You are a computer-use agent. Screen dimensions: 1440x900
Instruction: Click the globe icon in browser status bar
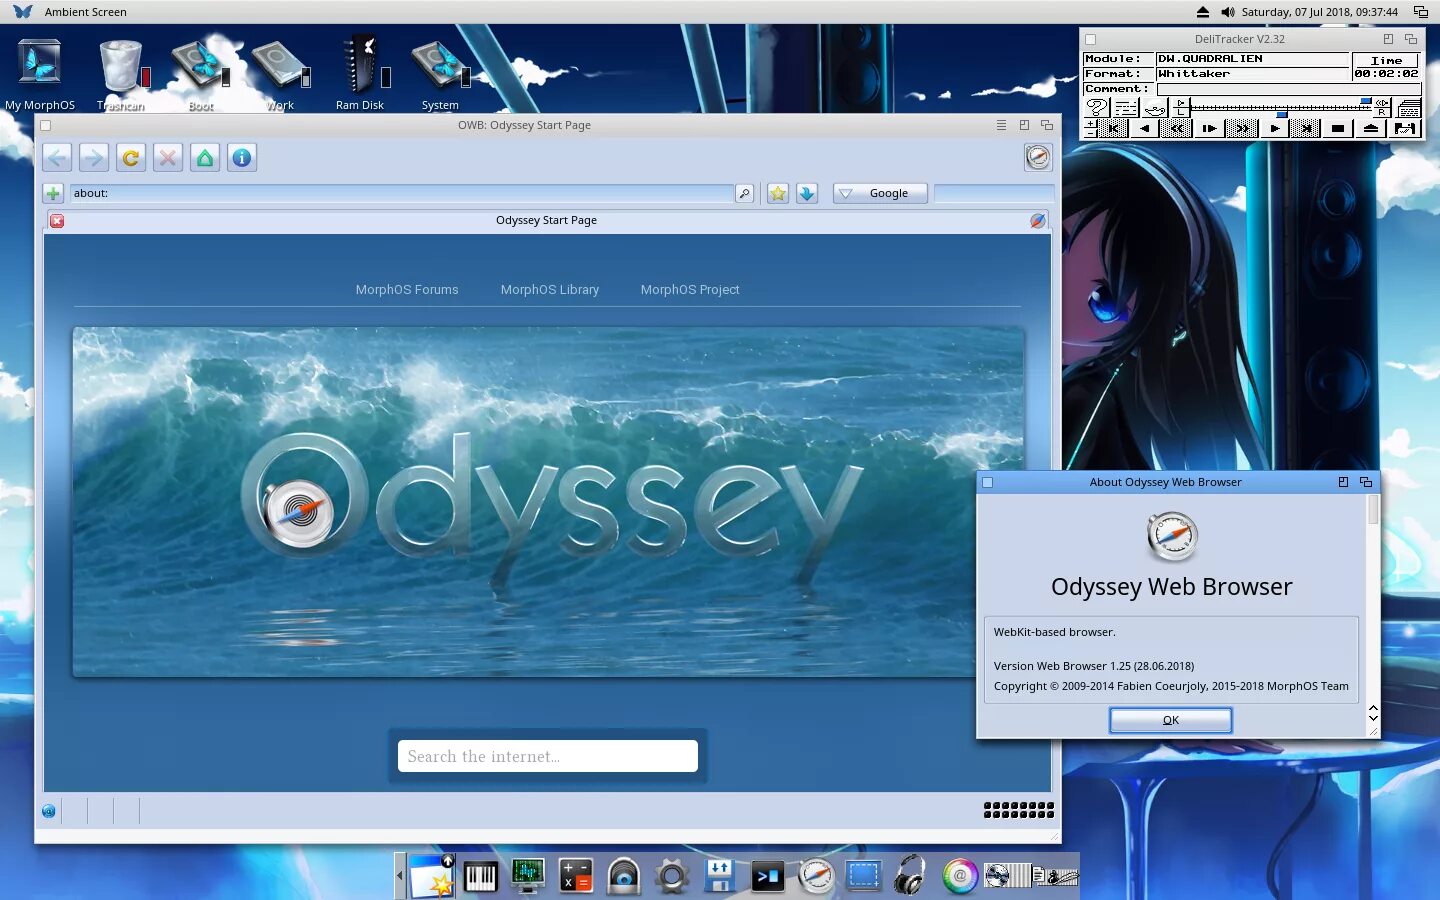coord(49,811)
